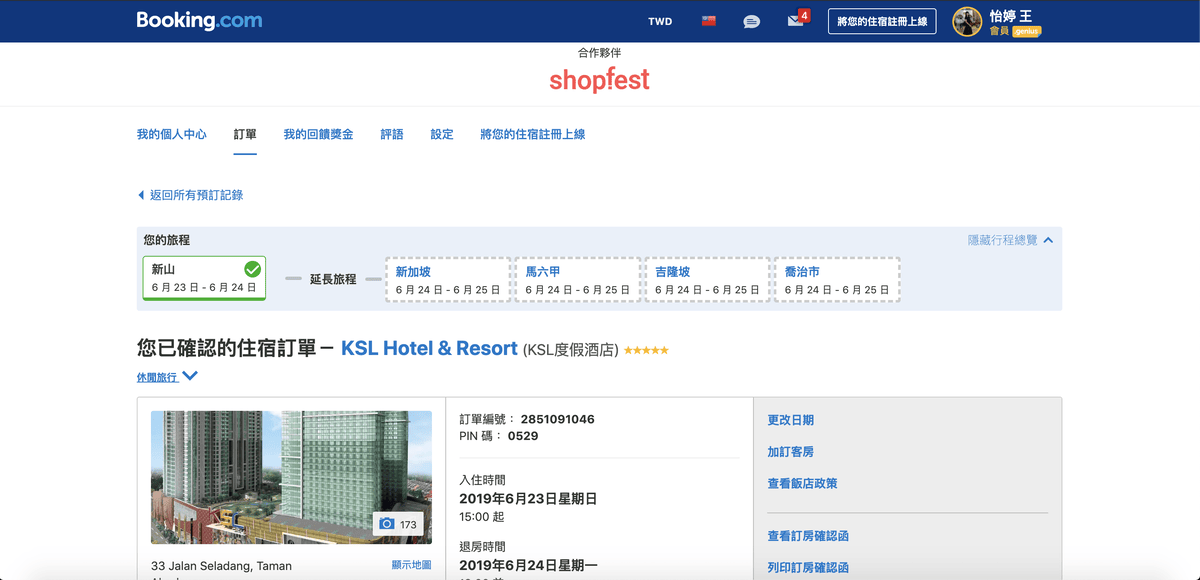The image size is (1200, 580).
Task: Expand the 休閒旅行 travel type dropdown
Action: pyautogui.click(x=168, y=377)
